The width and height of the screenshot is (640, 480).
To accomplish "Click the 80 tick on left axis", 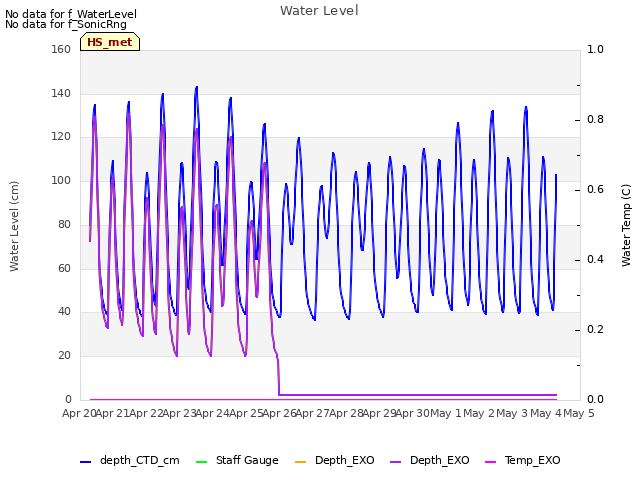I will coord(64,224).
